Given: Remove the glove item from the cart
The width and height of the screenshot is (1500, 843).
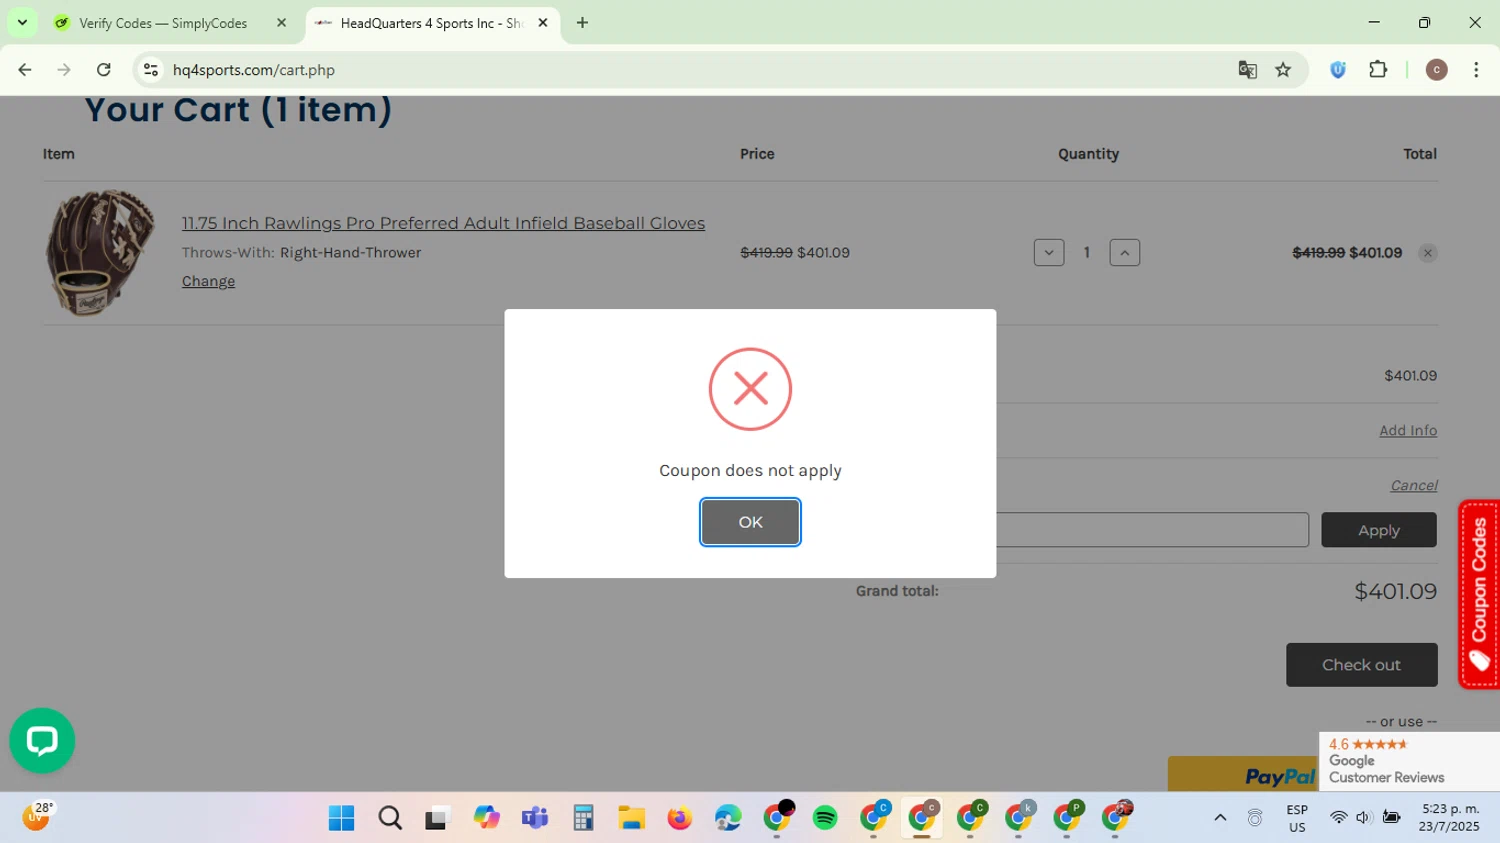Looking at the screenshot, I should click(1428, 253).
